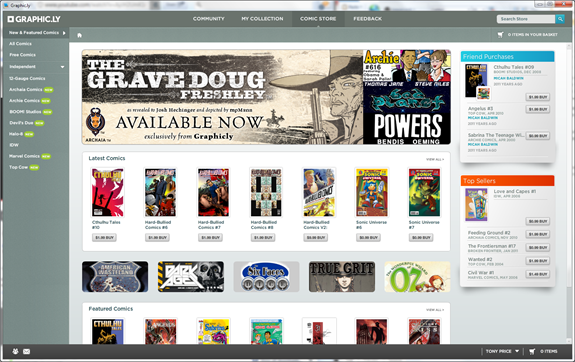Open the Archie #616 banner tile
The image size is (575, 362).
[x=407, y=65]
